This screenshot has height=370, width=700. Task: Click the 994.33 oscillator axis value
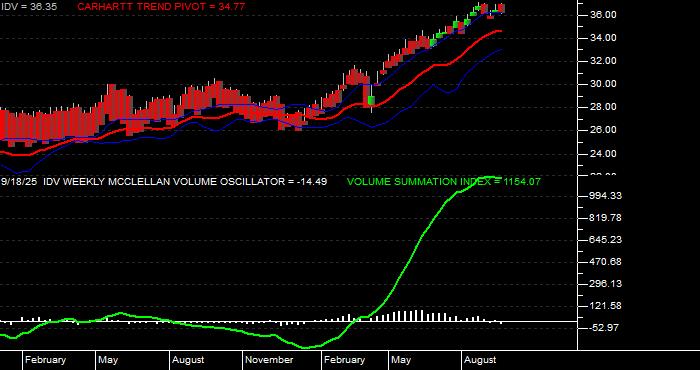tap(605, 196)
